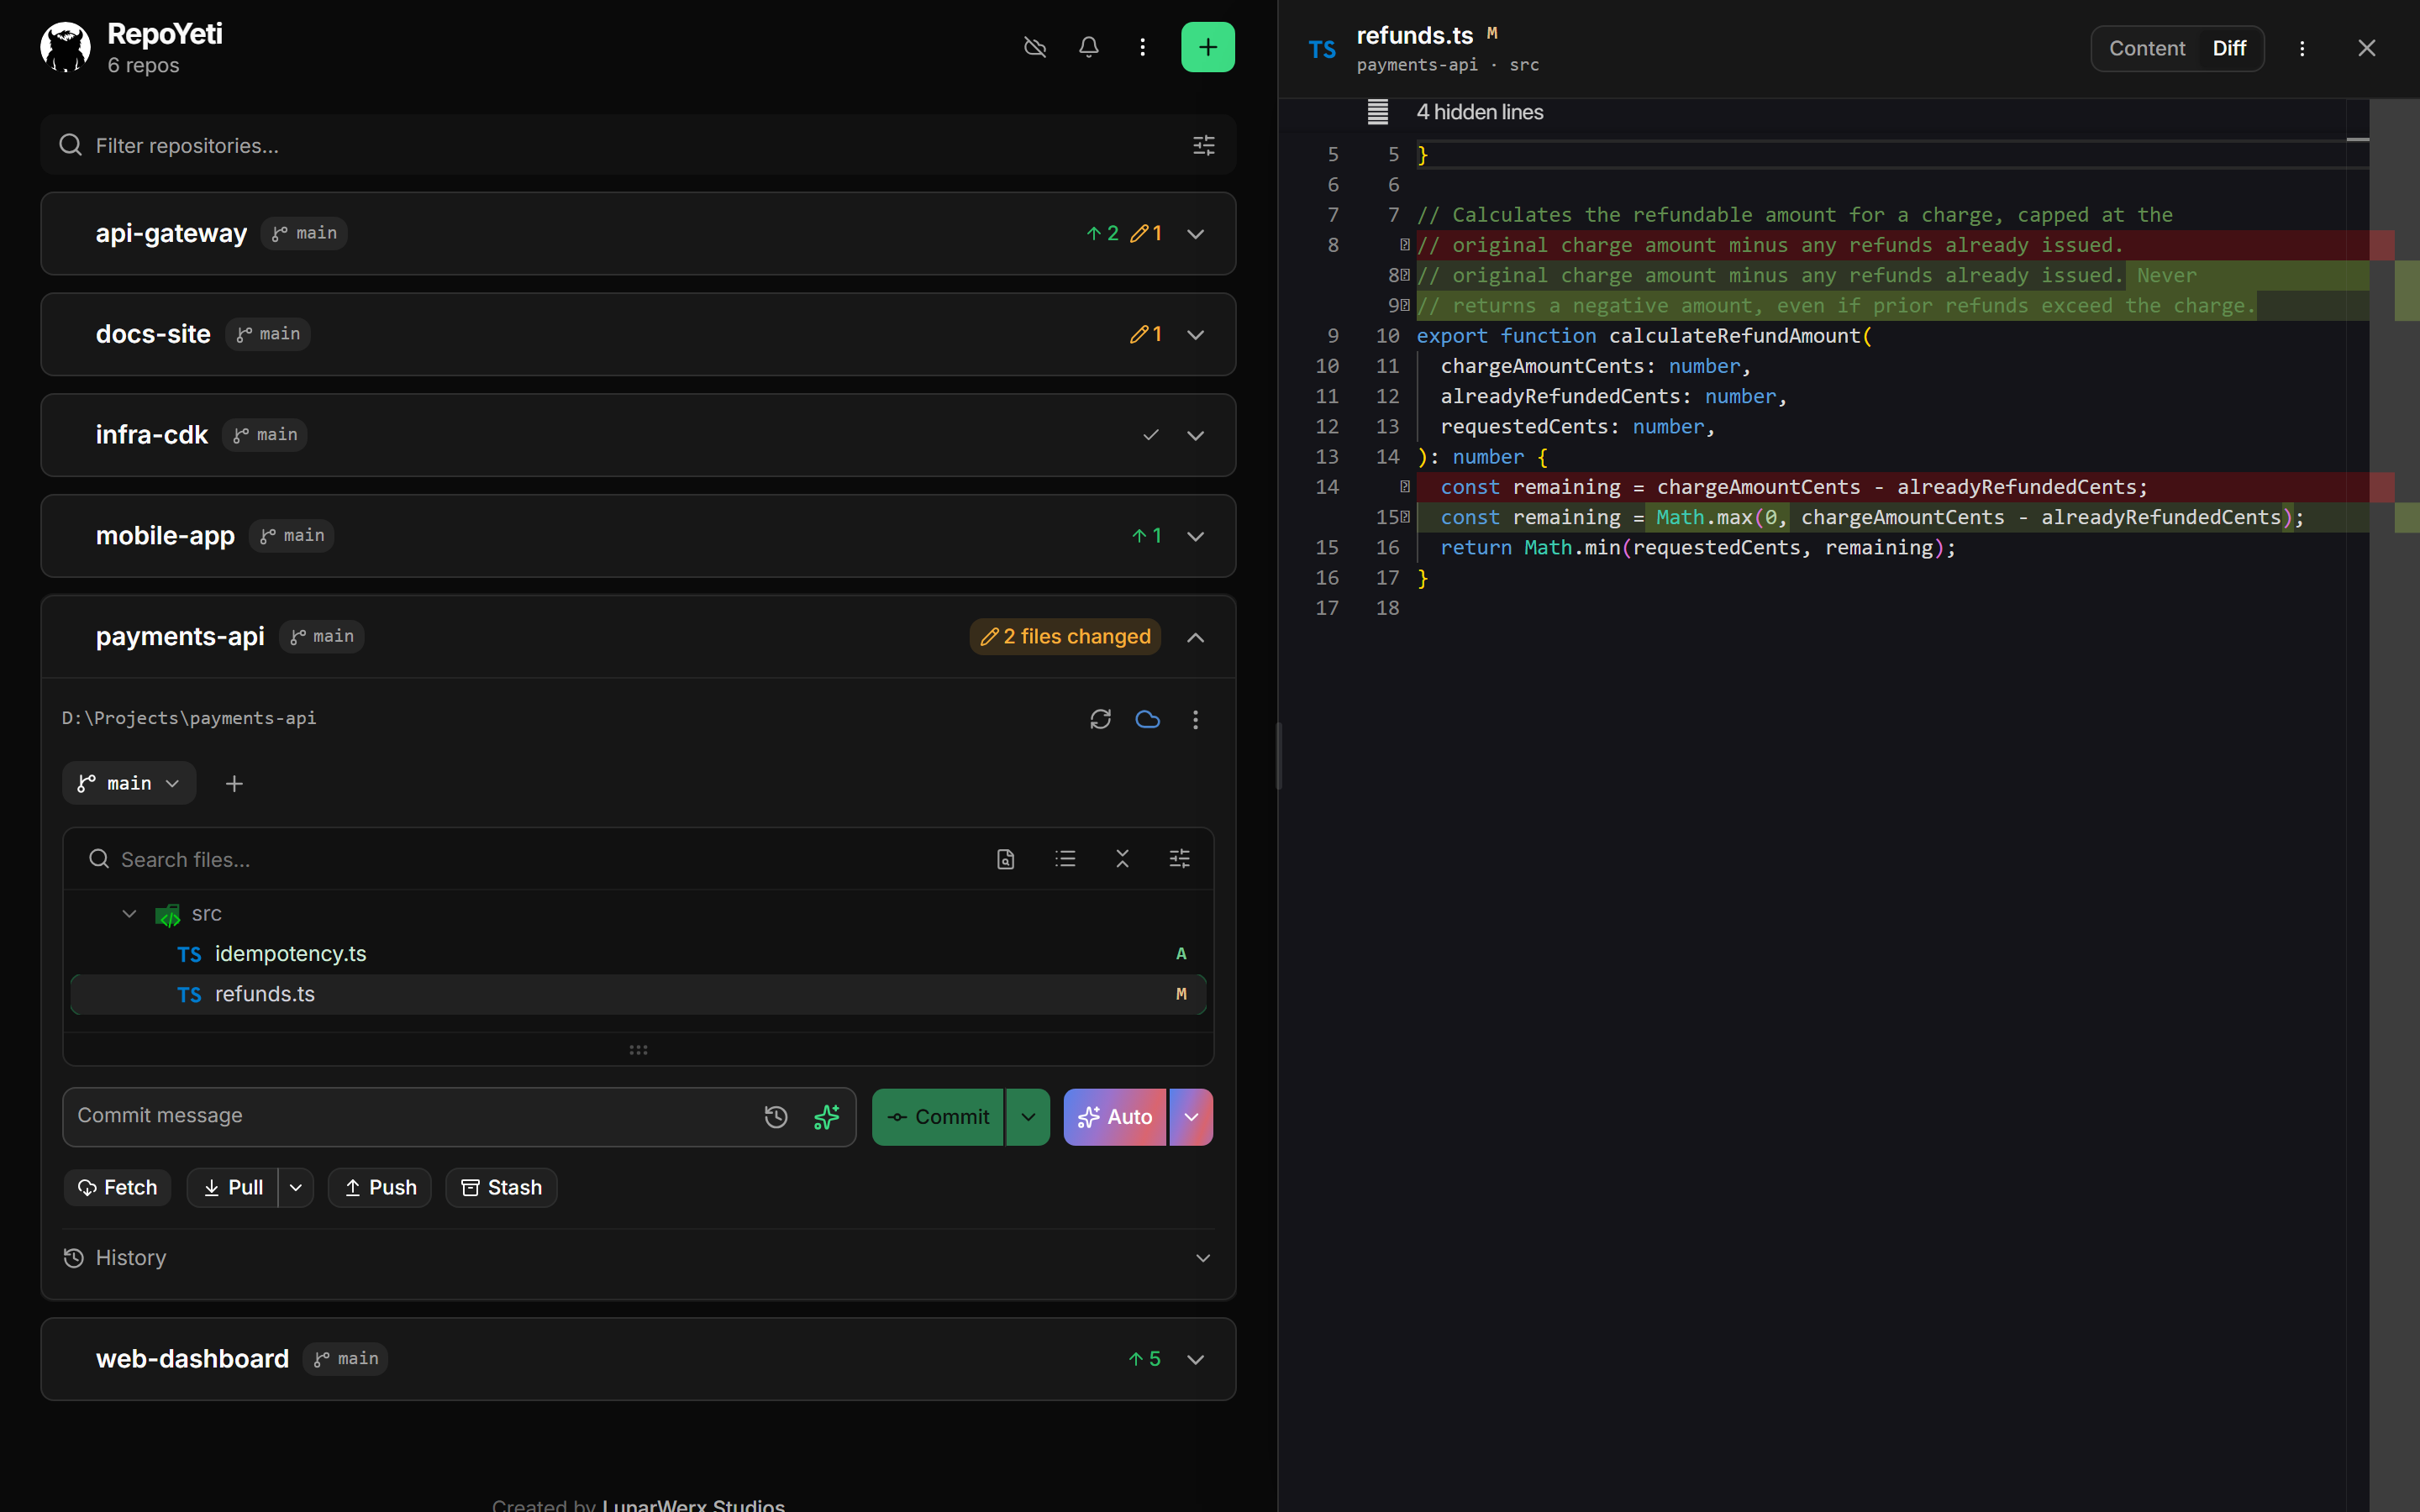Click the green Commit button

937,1117
